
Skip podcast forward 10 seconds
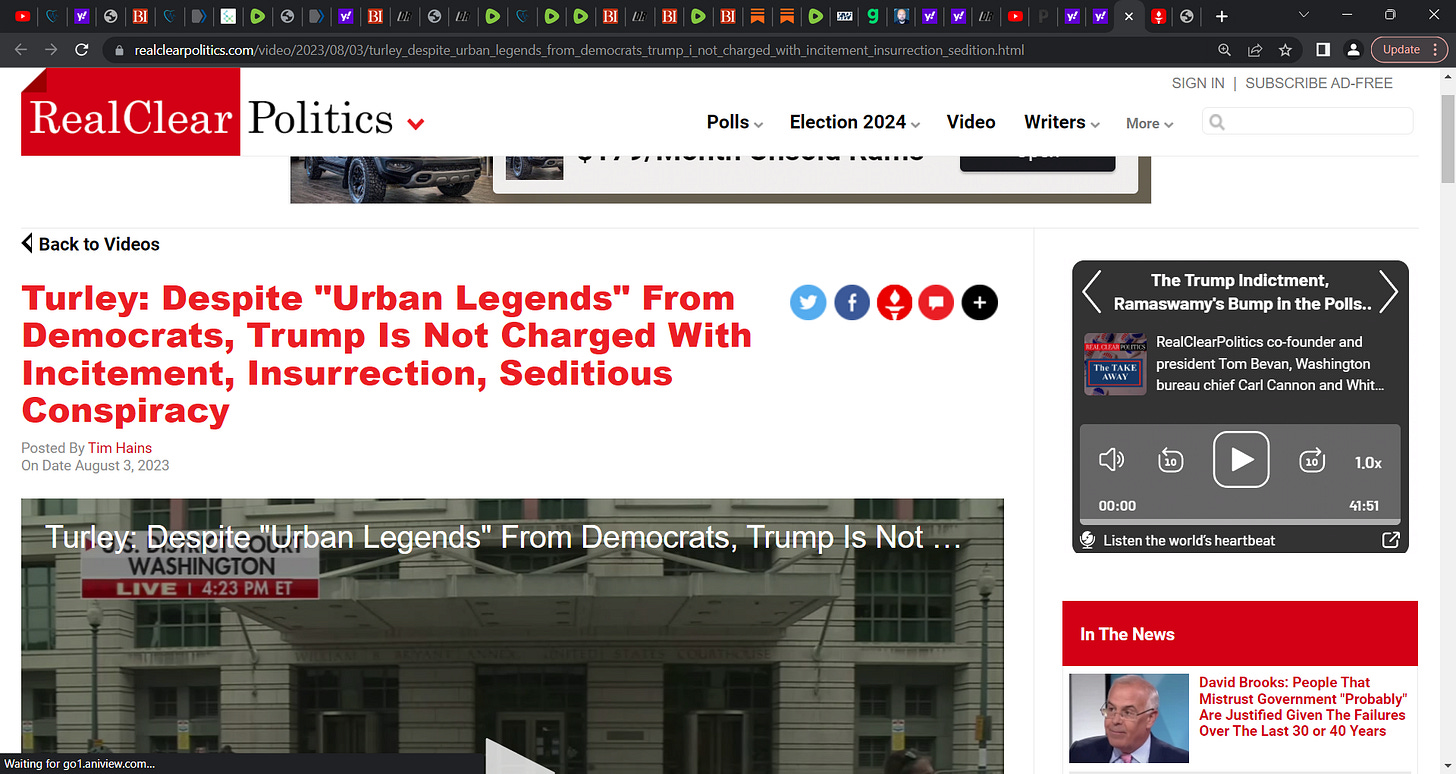[x=1311, y=460]
